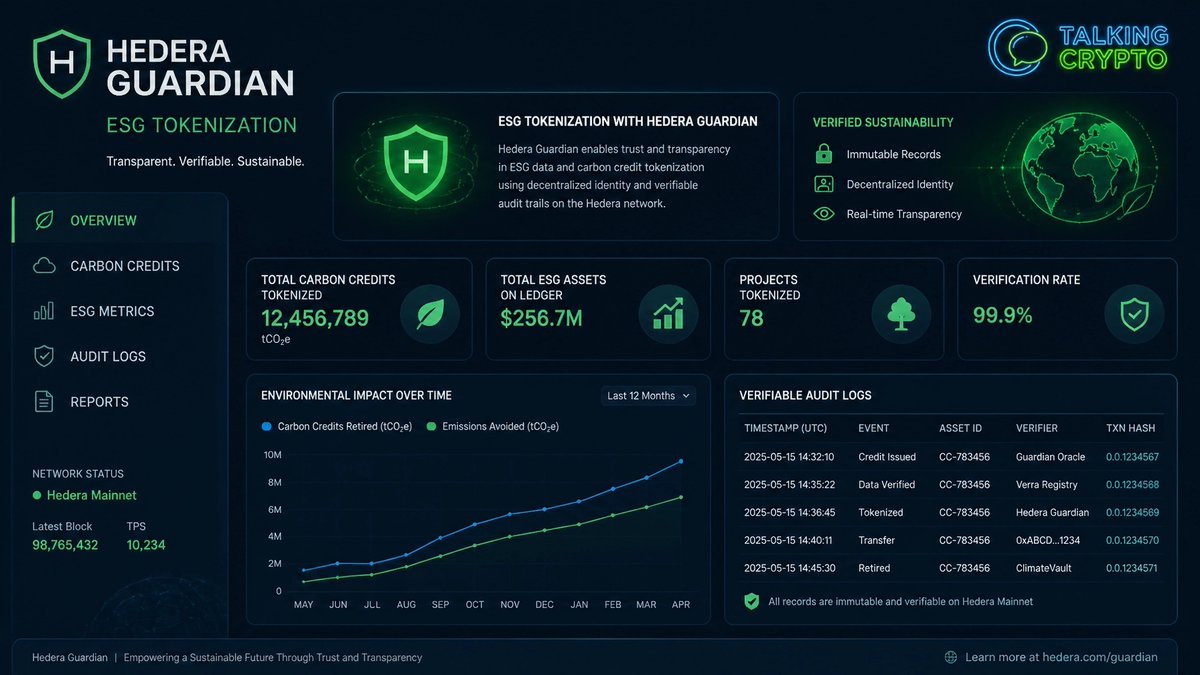Click the $256.7M ESG assets value

point(541,319)
